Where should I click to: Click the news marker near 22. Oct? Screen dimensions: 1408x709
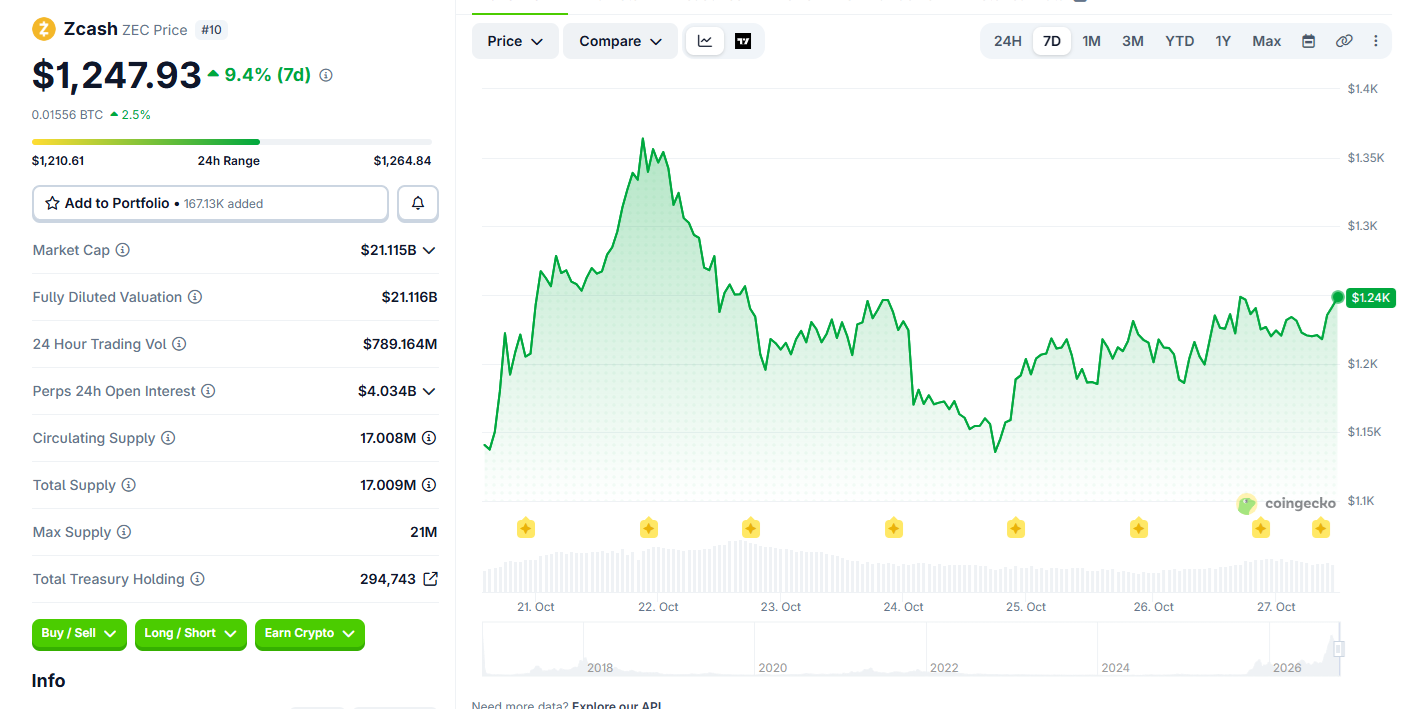648,528
